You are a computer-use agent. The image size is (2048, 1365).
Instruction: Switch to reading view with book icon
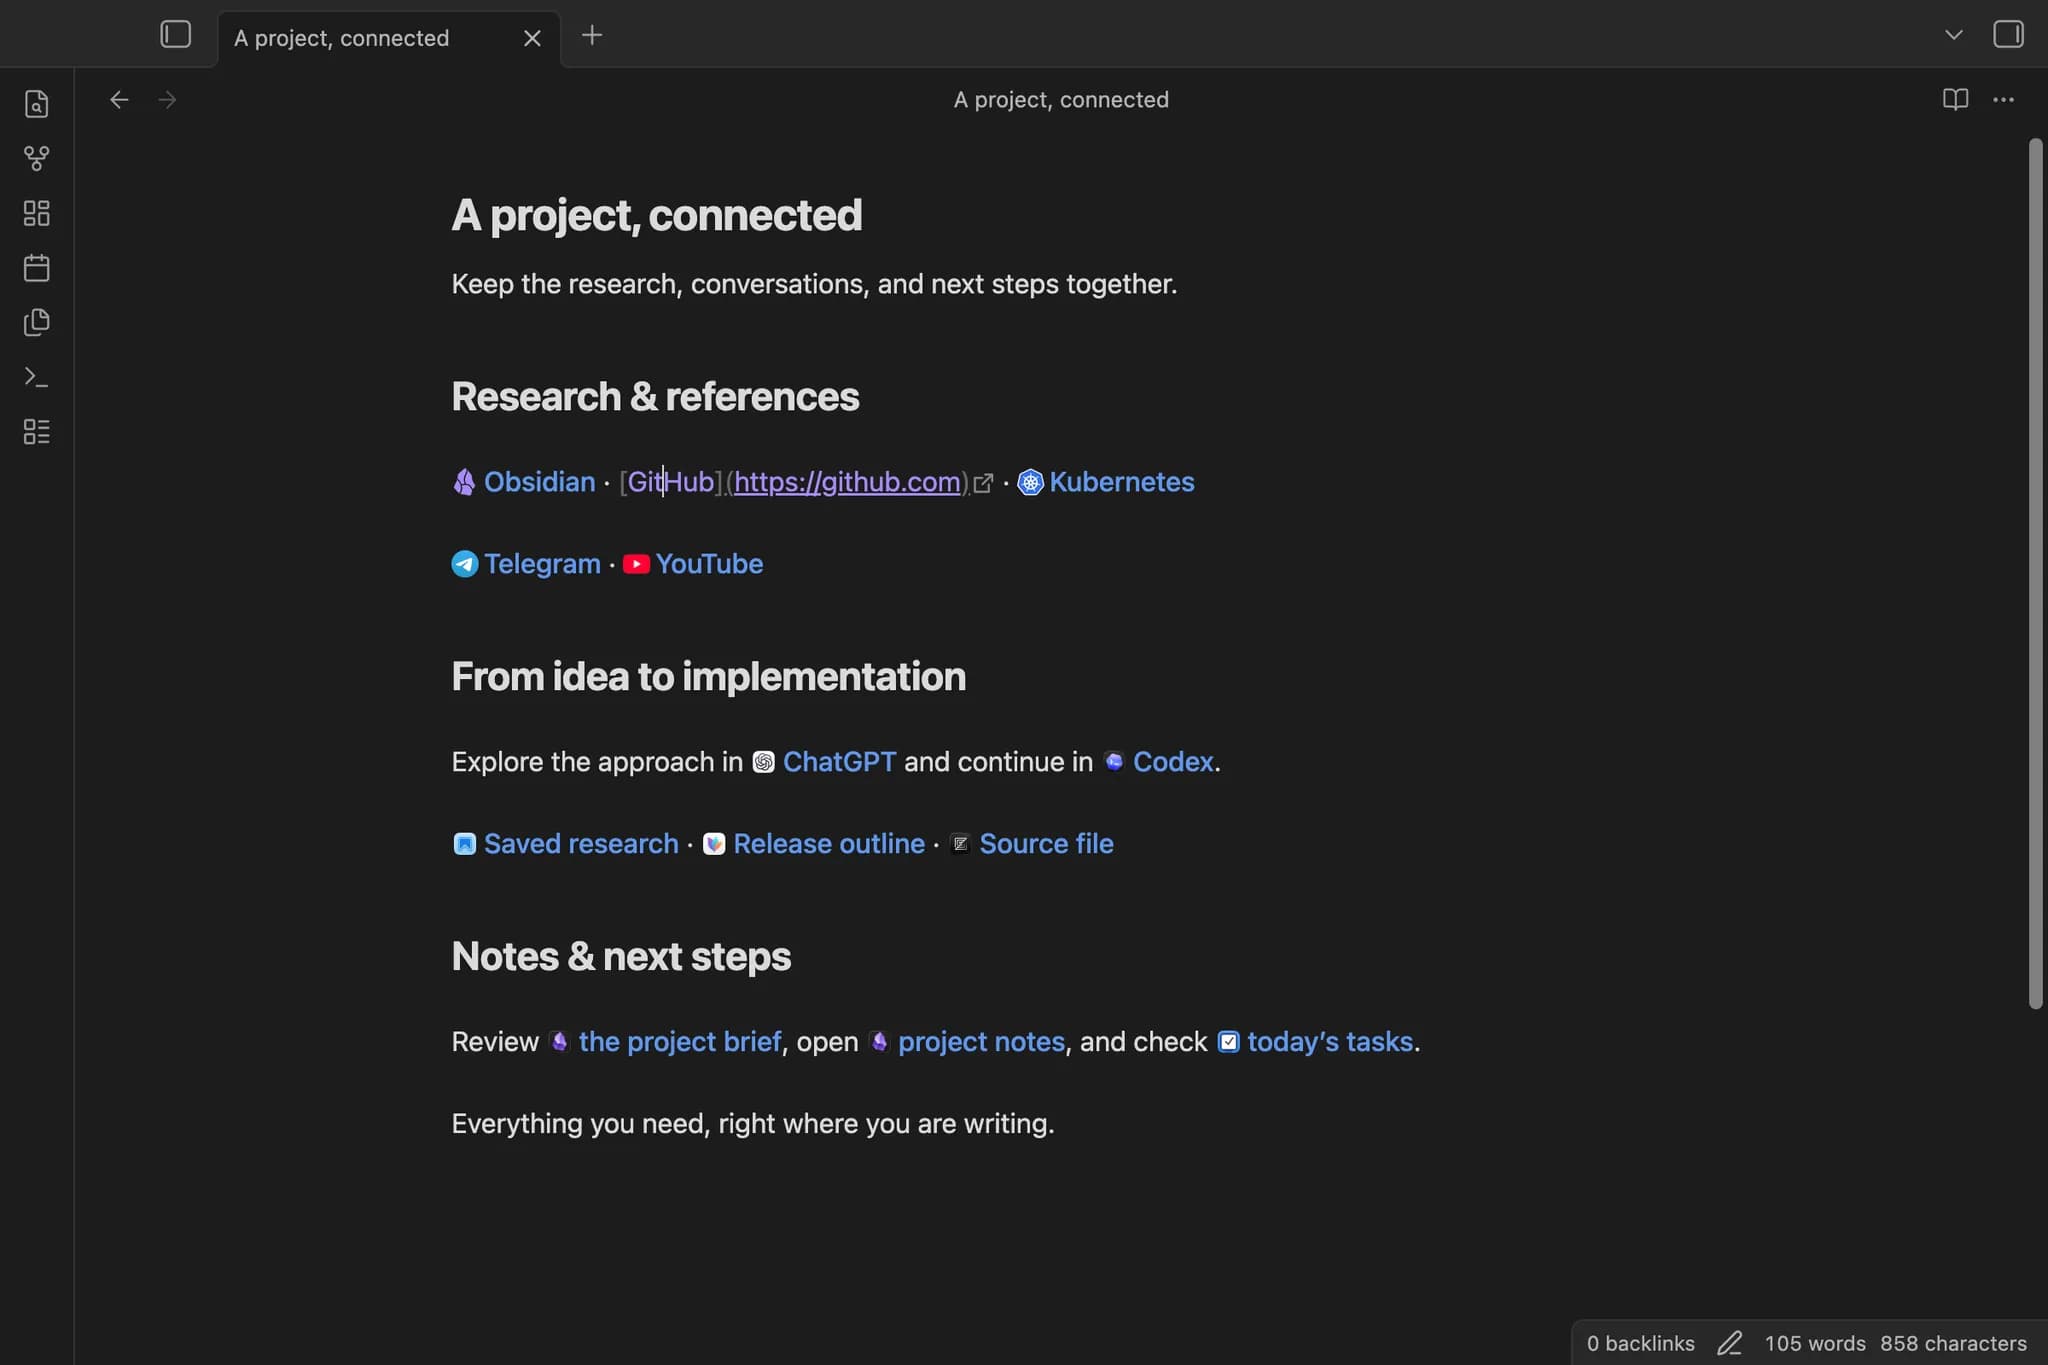[x=1955, y=99]
